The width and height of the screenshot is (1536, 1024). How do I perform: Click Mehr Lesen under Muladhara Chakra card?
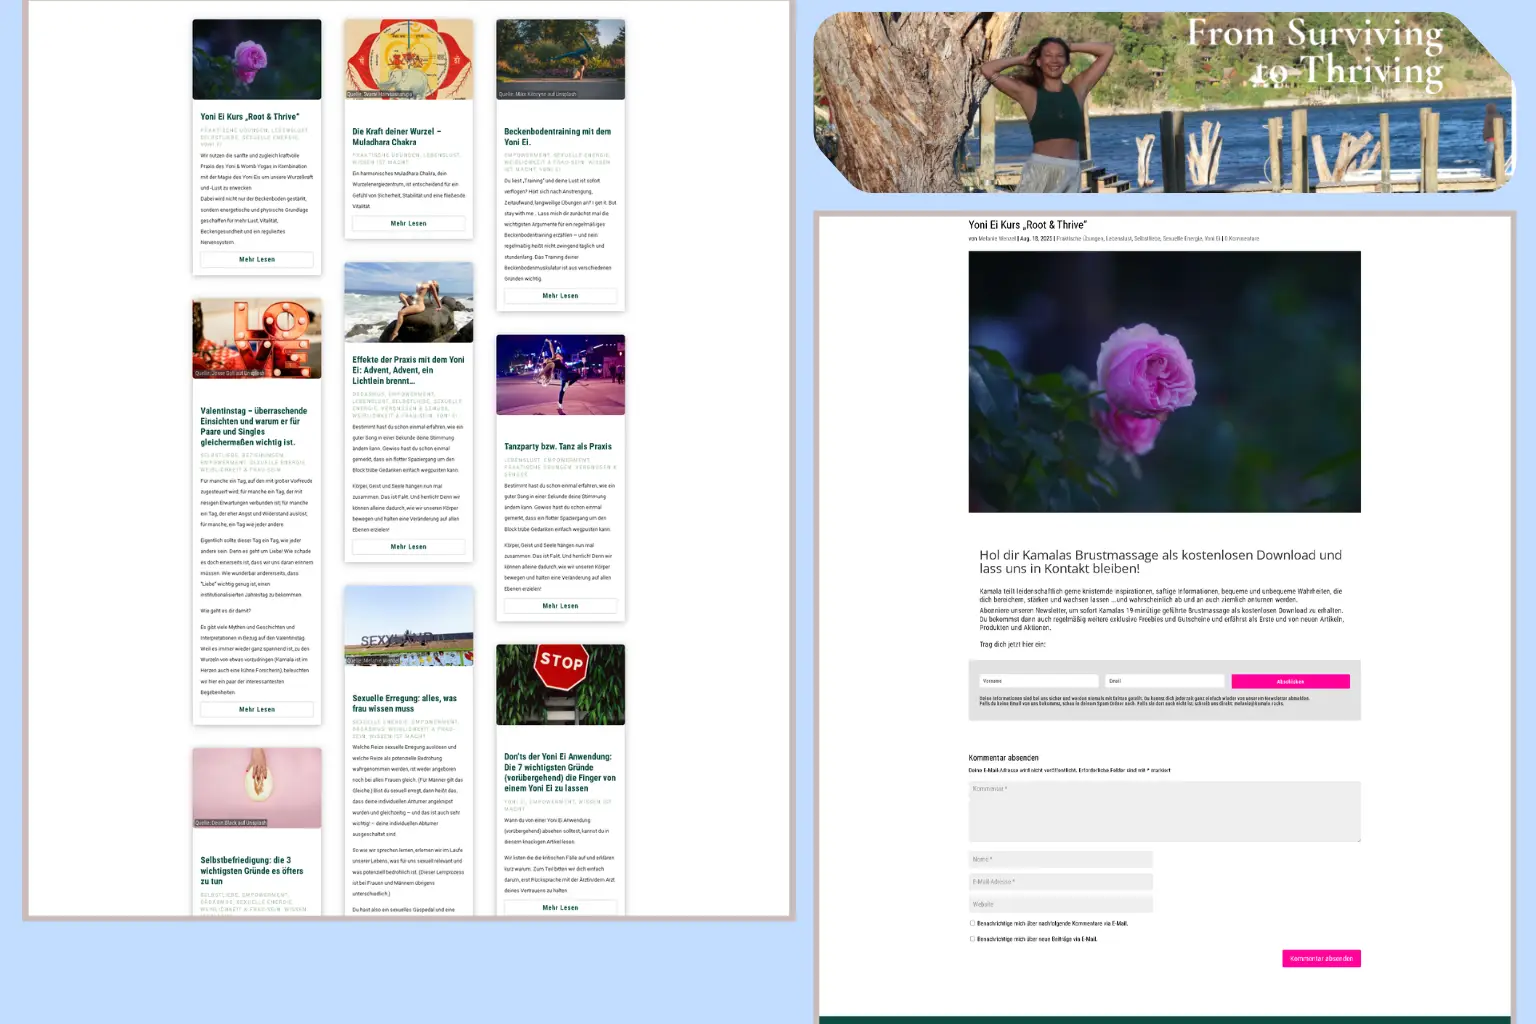click(409, 224)
